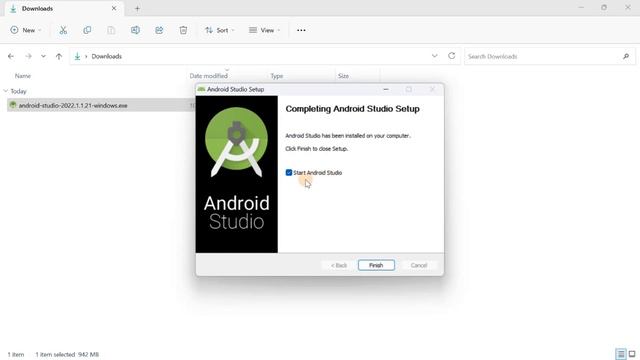This screenshot has height=360, width=640.
Task: Maximize the File Explorer window
Action: click(604, 7)
